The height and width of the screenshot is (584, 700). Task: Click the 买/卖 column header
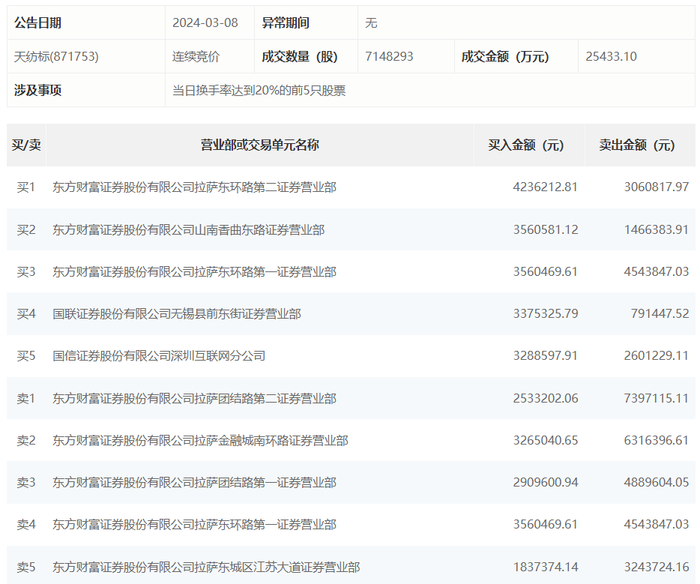26,145
